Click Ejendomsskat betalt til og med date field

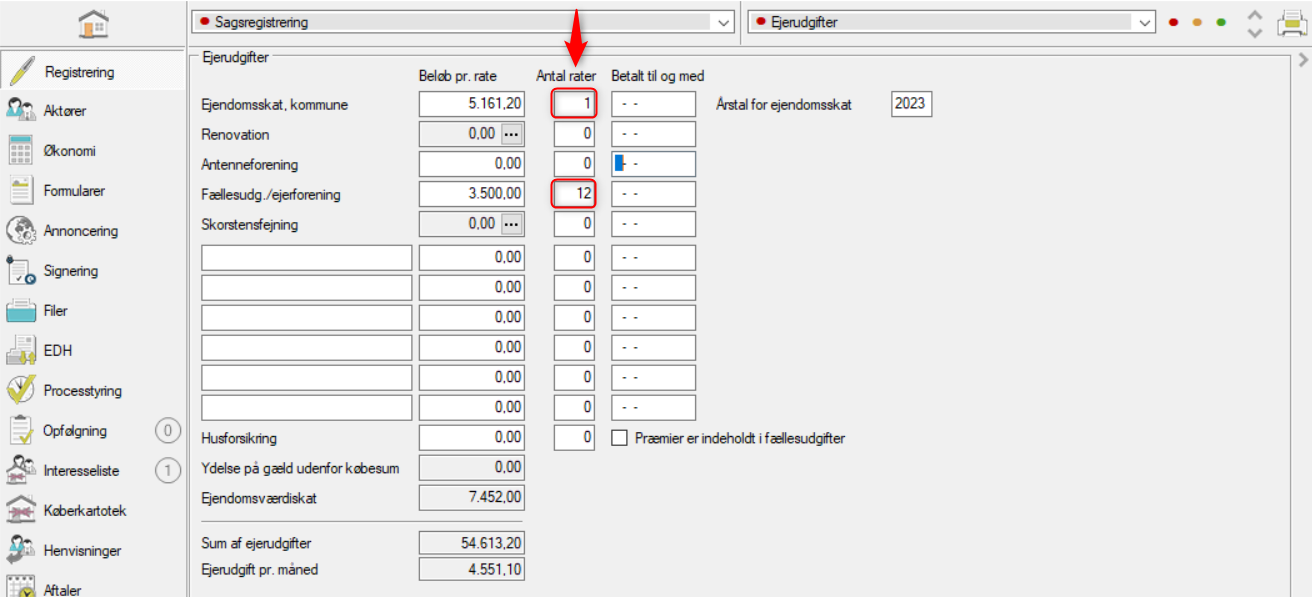(x=654, y=104)
